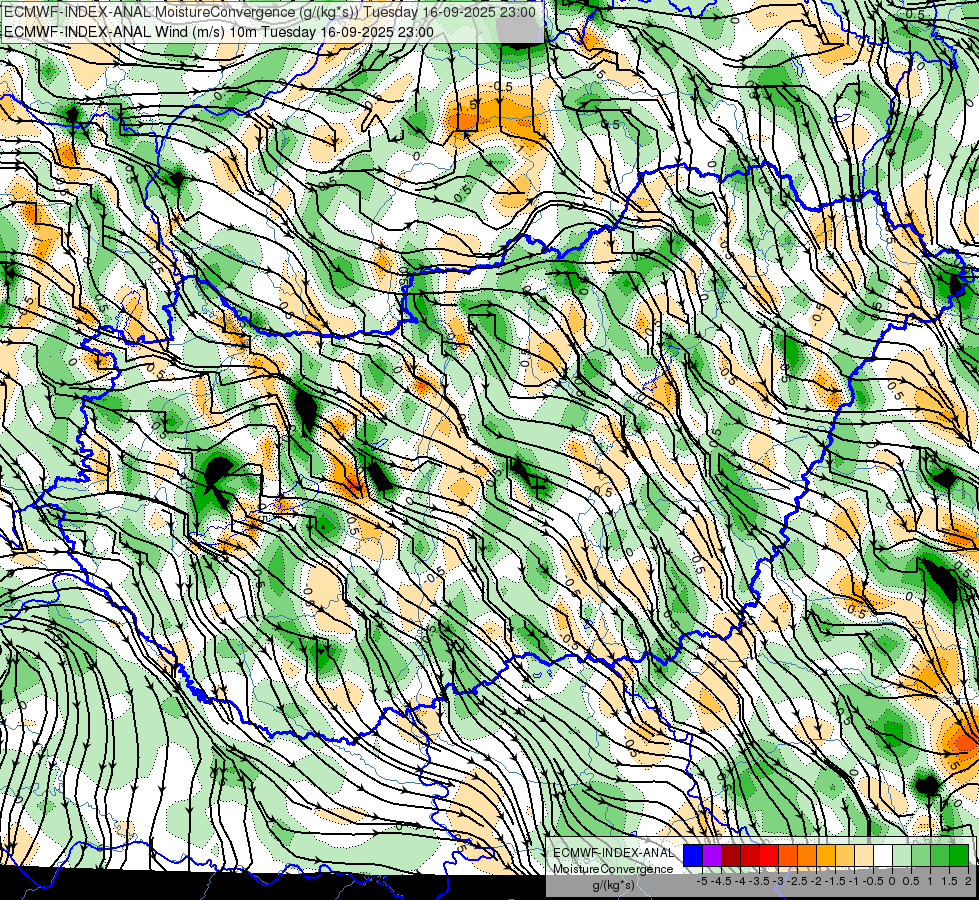
Task: Click the -2.5 tick label in legend
Action: 799,881
